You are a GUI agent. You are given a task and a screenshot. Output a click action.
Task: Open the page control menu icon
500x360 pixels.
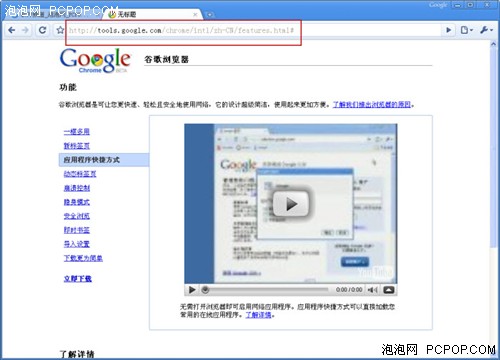click(x=467, y=30)
